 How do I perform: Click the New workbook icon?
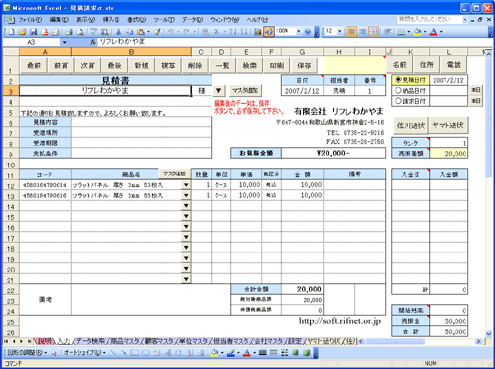coord(12,32)
